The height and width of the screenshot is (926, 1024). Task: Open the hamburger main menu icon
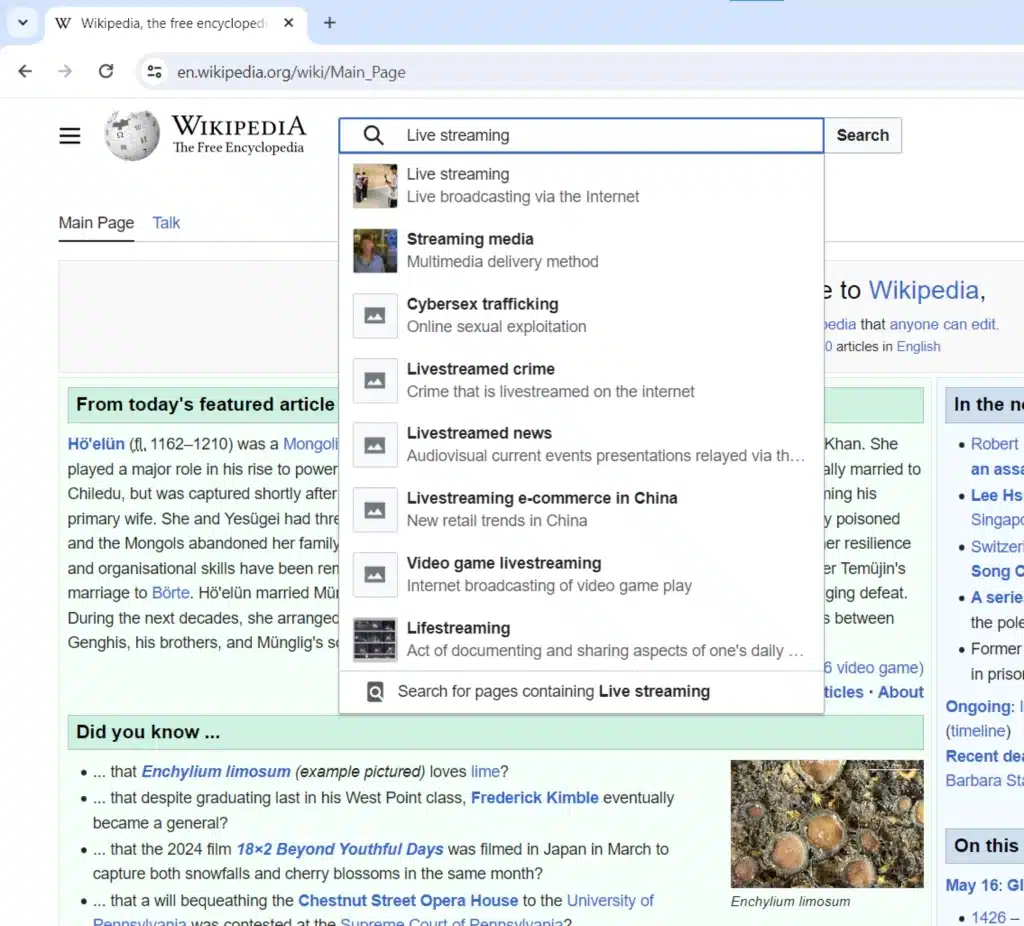coord(70,135)
